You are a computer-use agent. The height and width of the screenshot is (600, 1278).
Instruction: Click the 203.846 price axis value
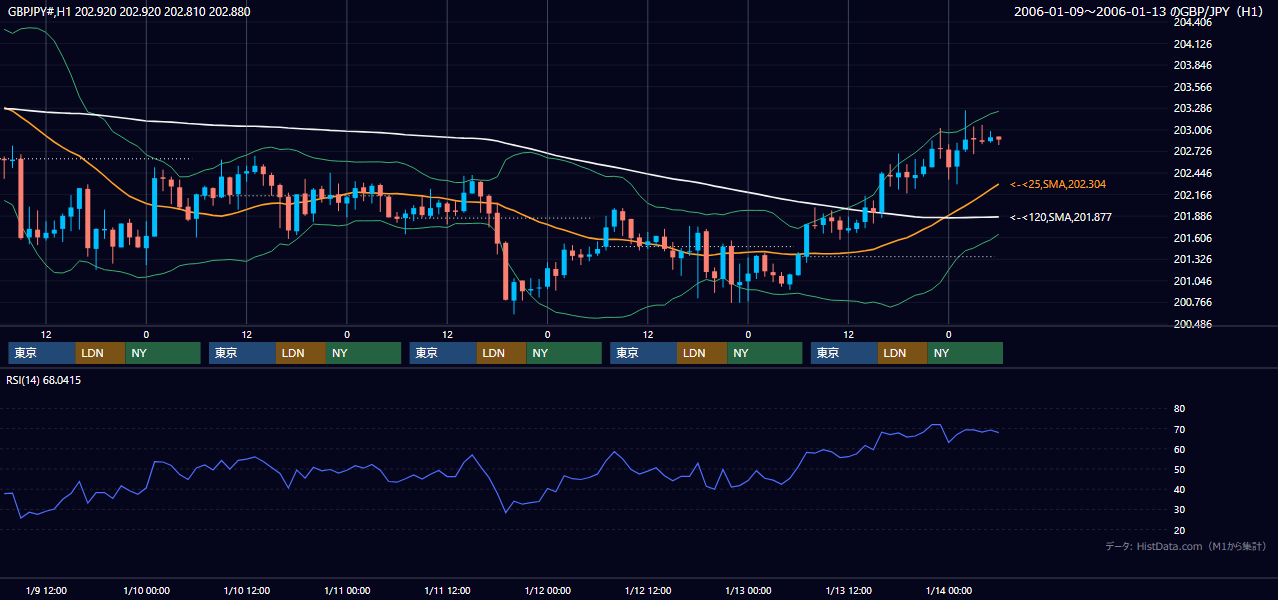click(1192, 66)
